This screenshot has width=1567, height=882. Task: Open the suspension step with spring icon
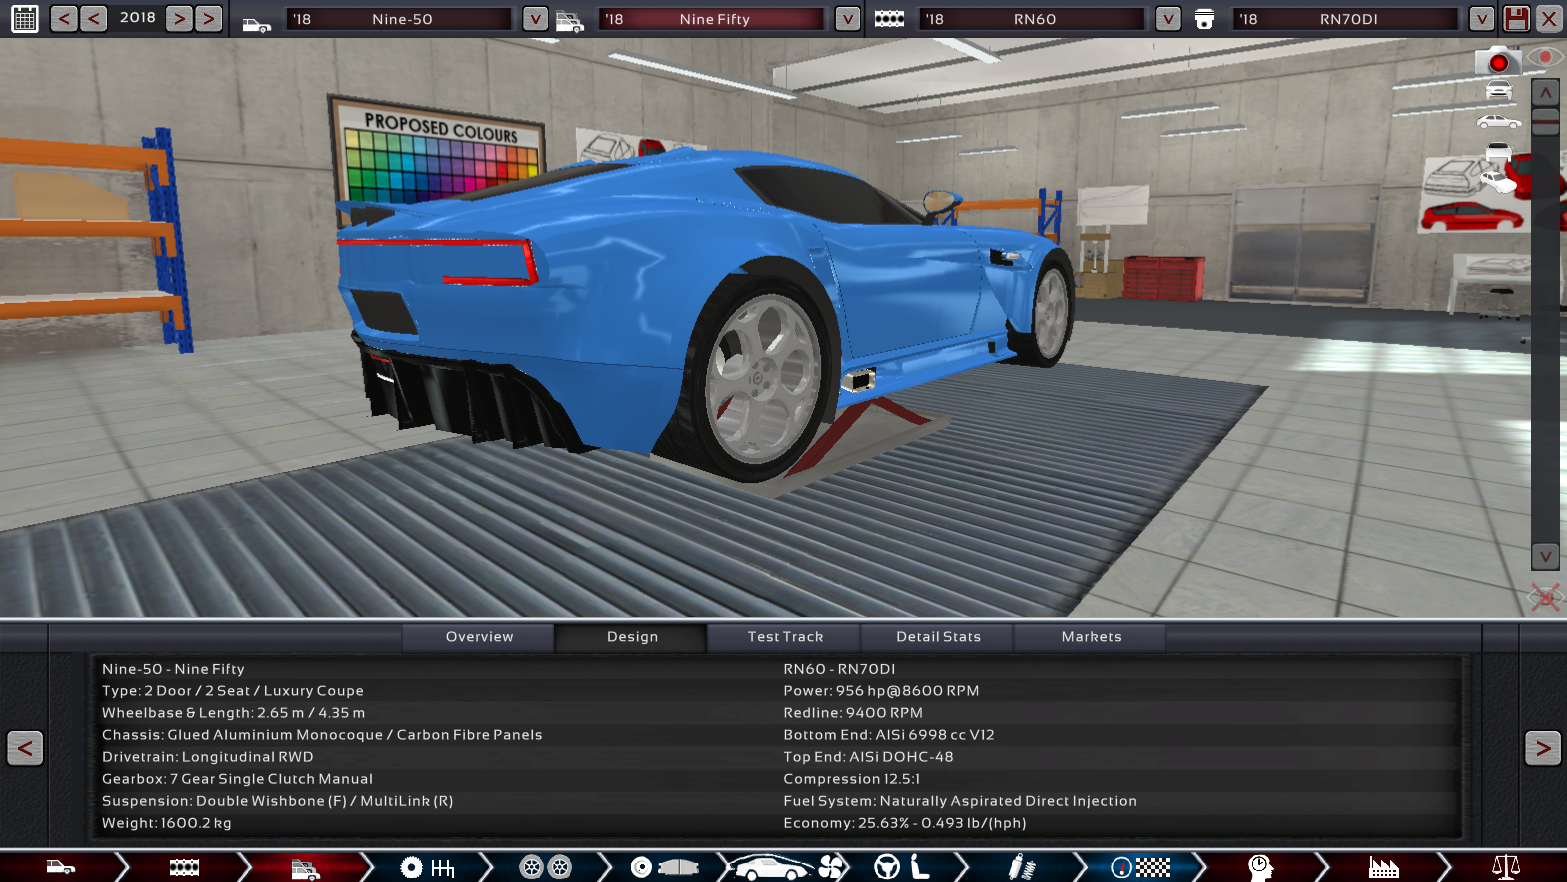[x=1020, y=867]
